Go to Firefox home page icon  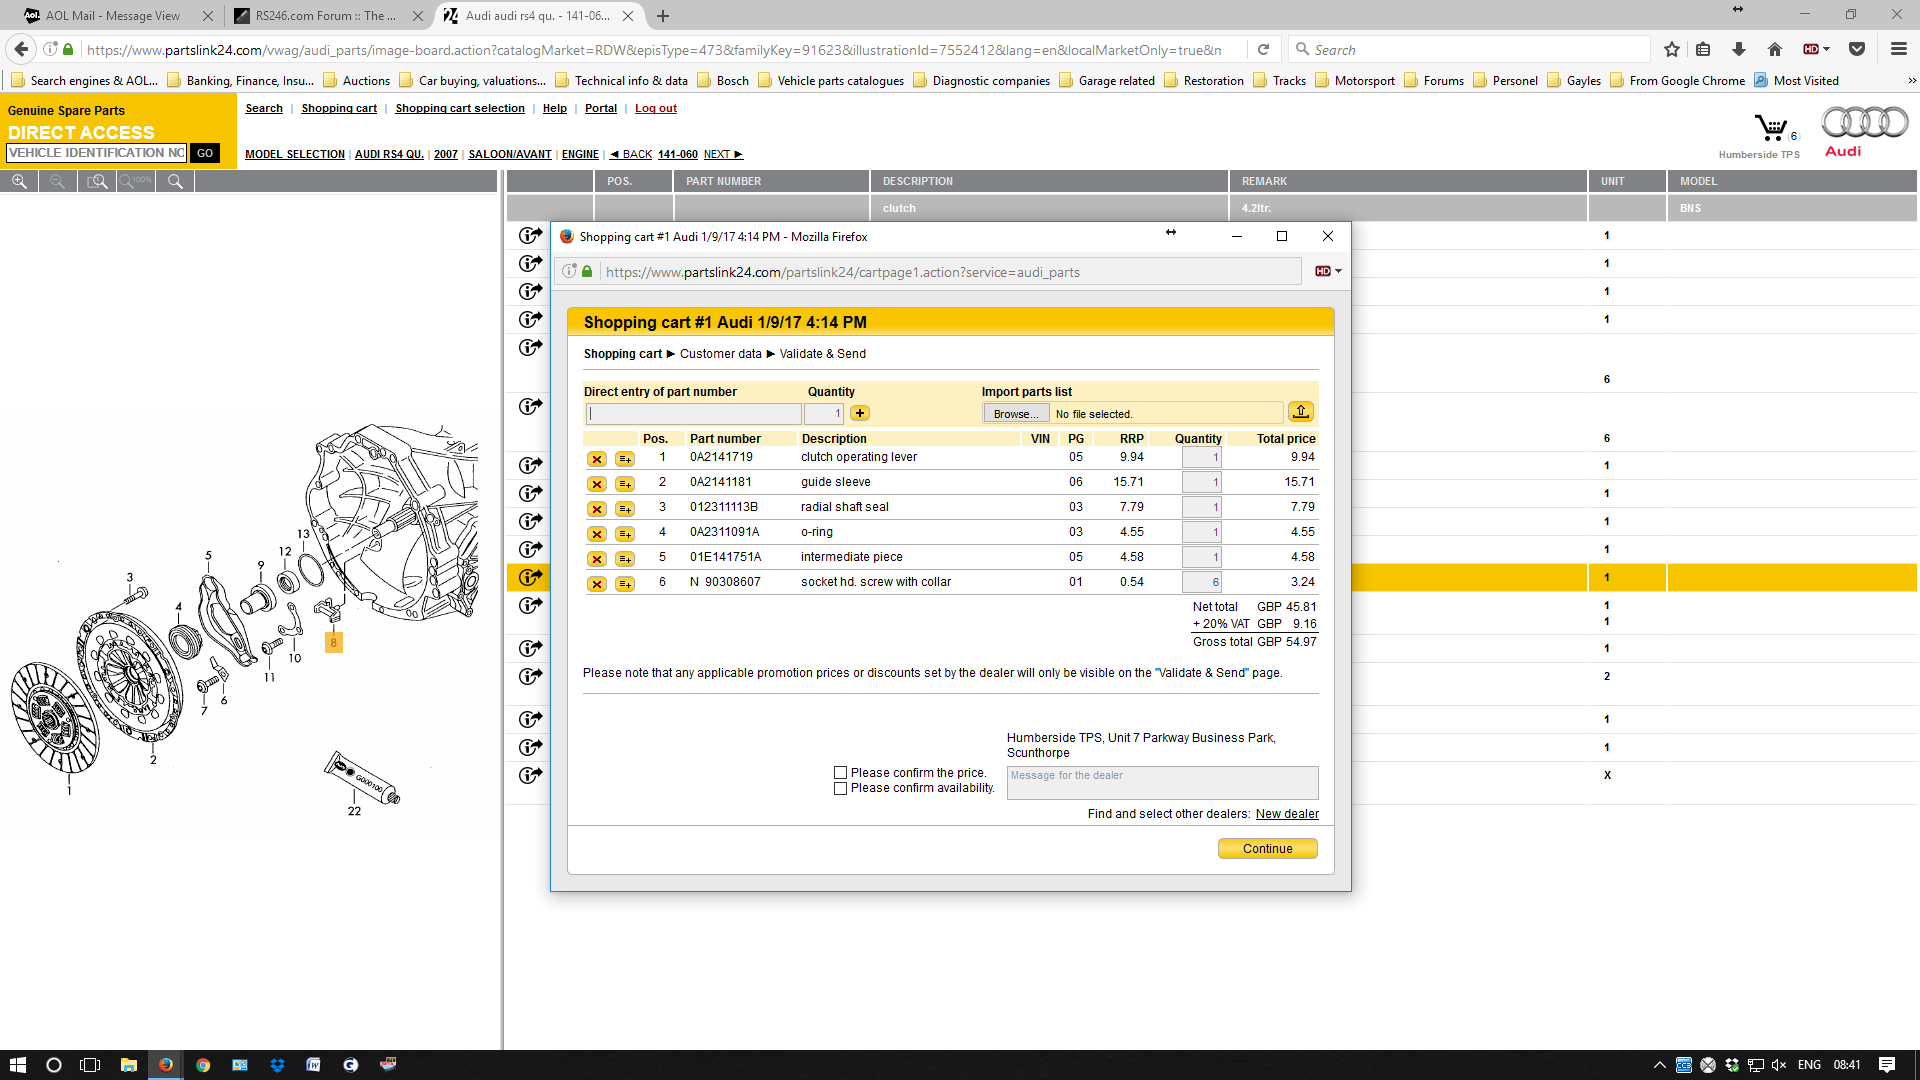tap(1775, 49)
